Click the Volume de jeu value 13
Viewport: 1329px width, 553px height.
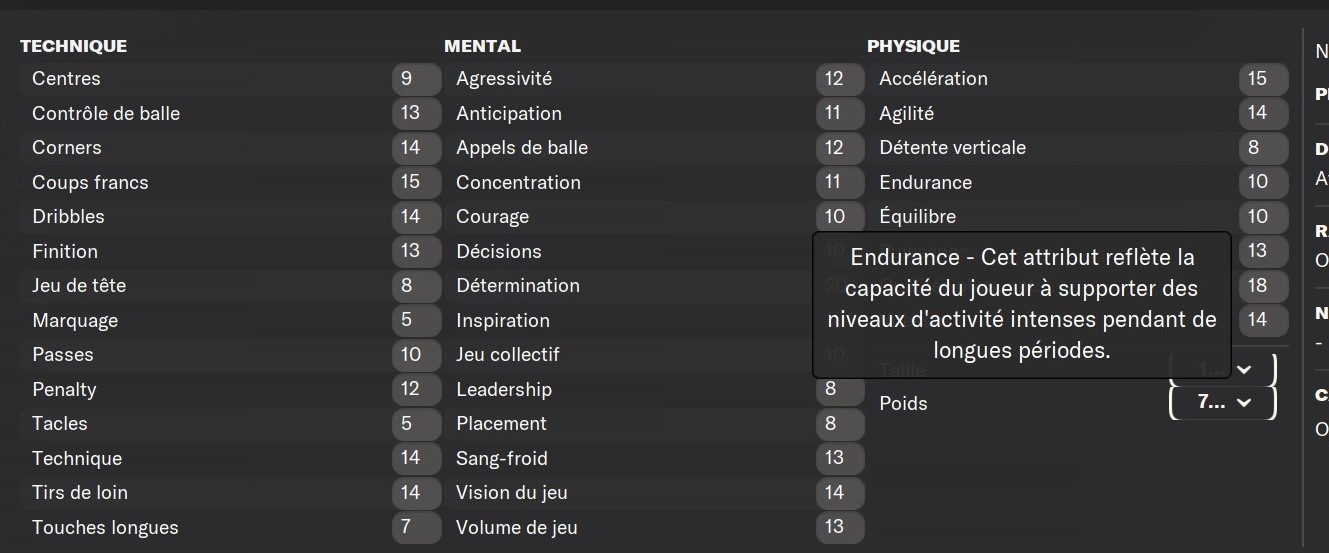pos(840,527)
